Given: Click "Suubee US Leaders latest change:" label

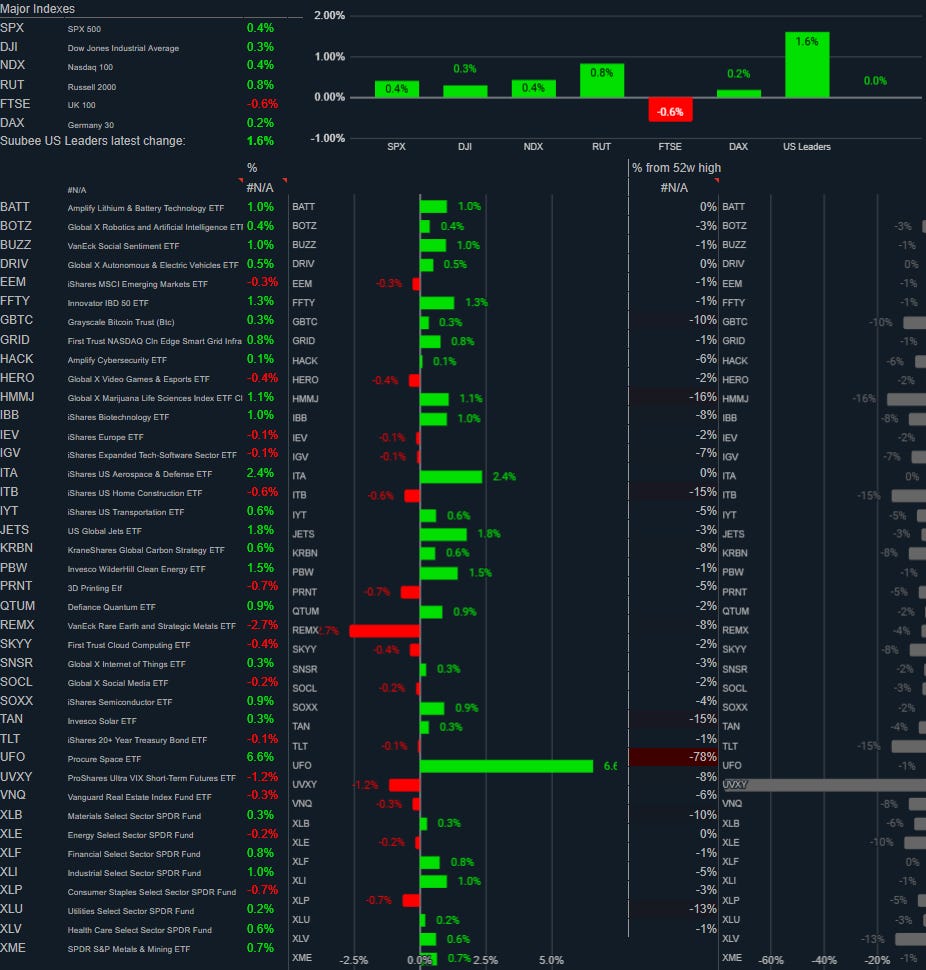Looking at the screenshot, I should point(93,141).
